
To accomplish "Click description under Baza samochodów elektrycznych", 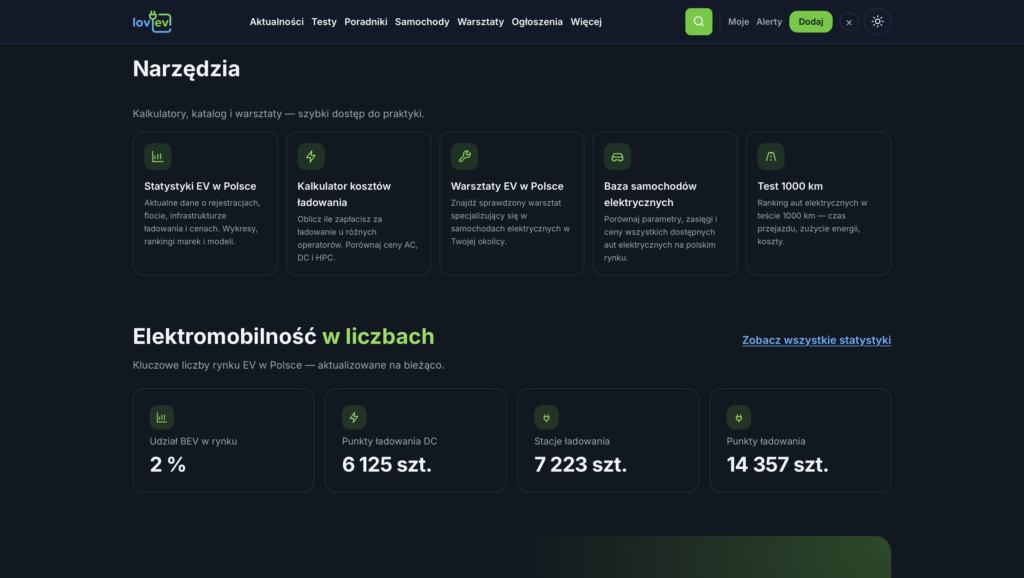I will click(660, 238).
